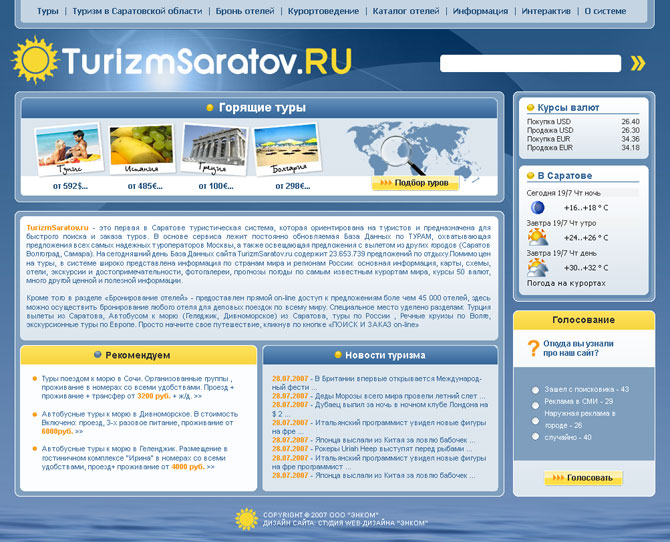670x542 pixels.
Task: Open the "Туры" menu item
Action: (47, 12)
